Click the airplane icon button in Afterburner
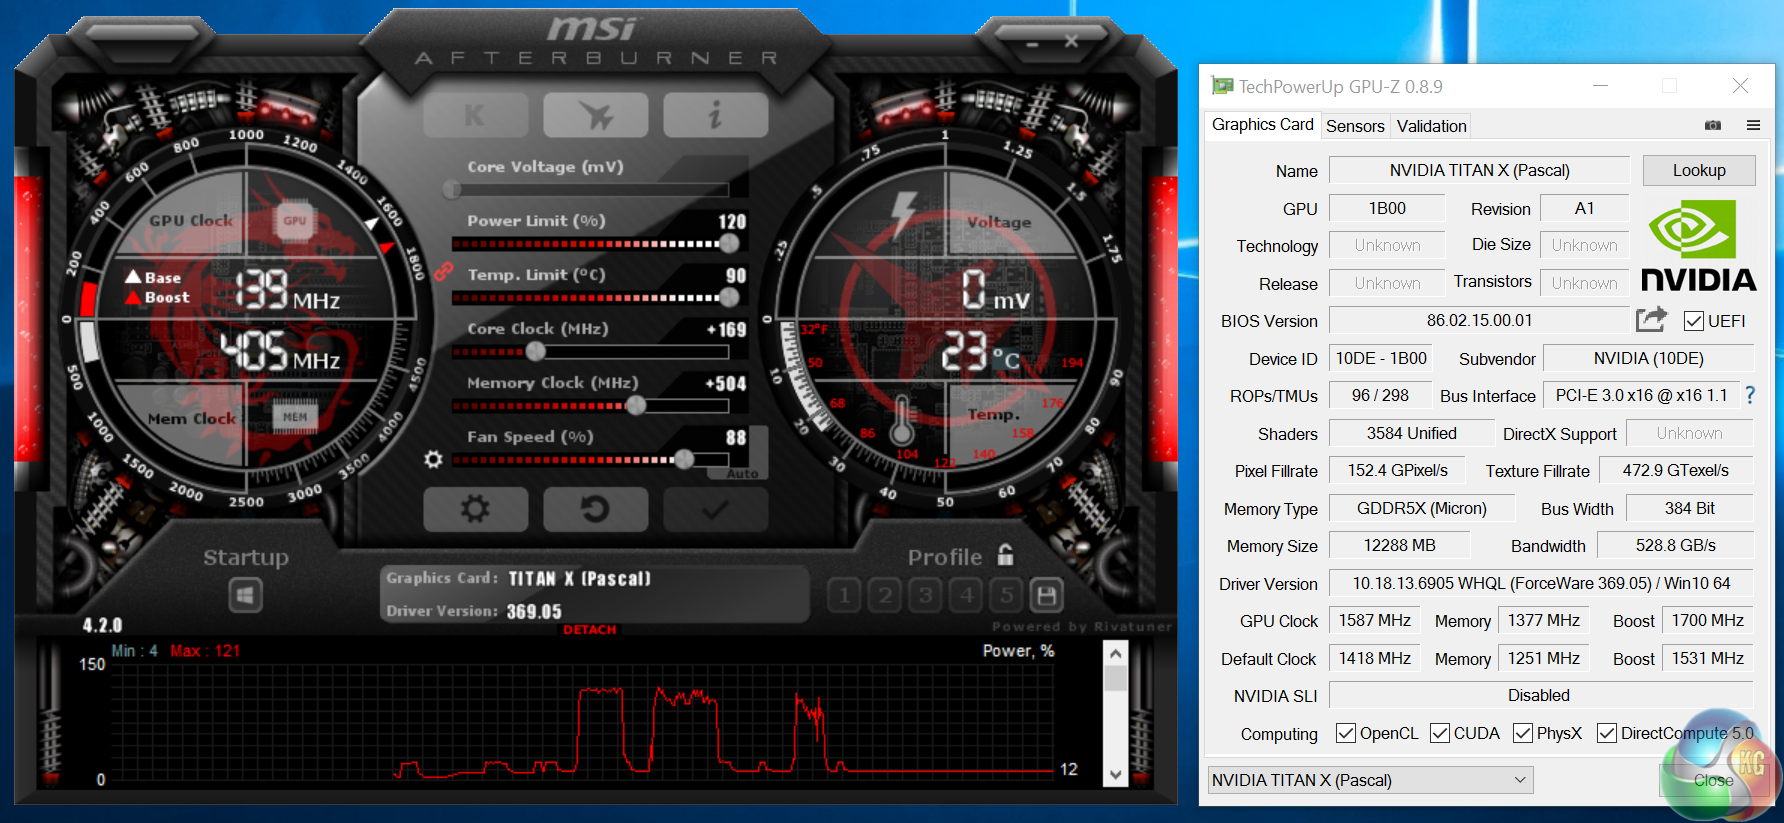1784x823 pixels. (x=596, y=115)
